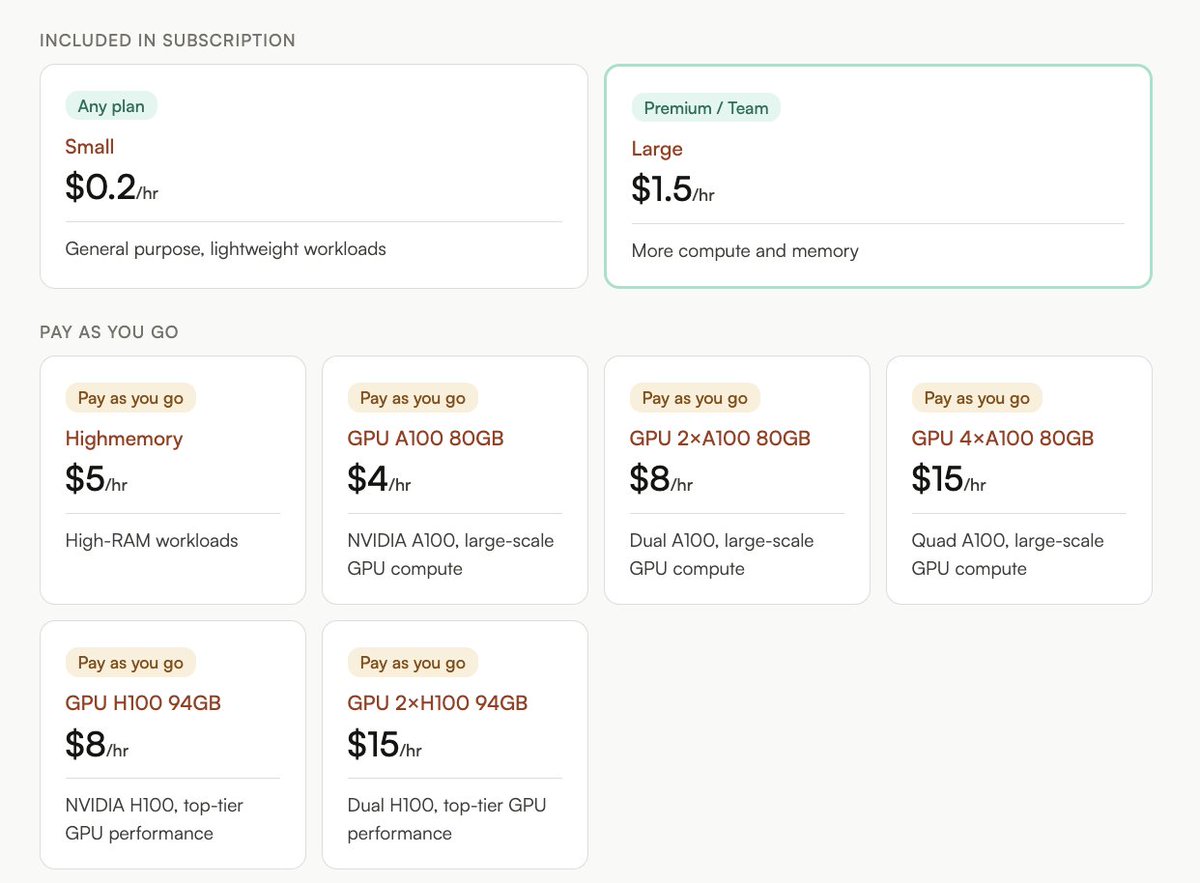Screen dimensions: 1200x883
Task: Click the $5/hr Highmemory price
Action: 96,479
